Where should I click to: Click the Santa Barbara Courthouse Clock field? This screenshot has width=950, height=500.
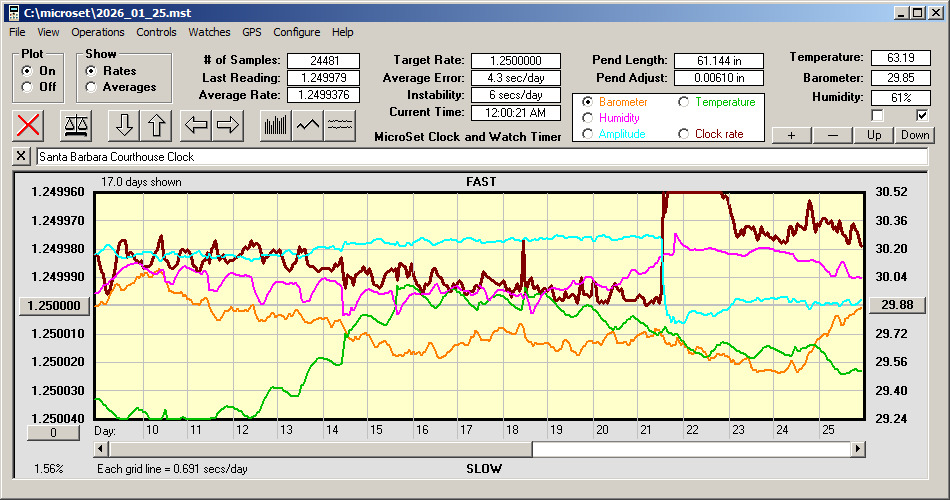point(480,157)
